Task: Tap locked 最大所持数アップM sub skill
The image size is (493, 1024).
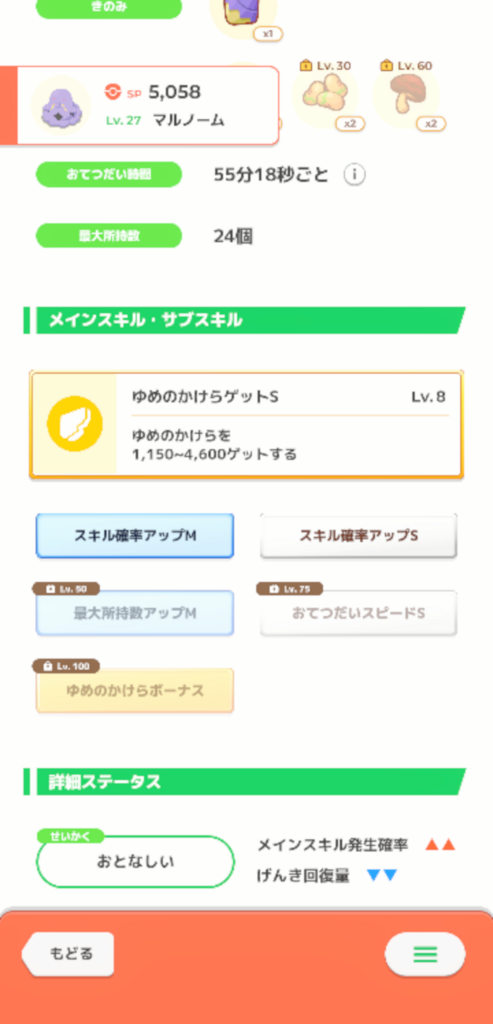Action: pyautogui.click(x=135, y=613)
